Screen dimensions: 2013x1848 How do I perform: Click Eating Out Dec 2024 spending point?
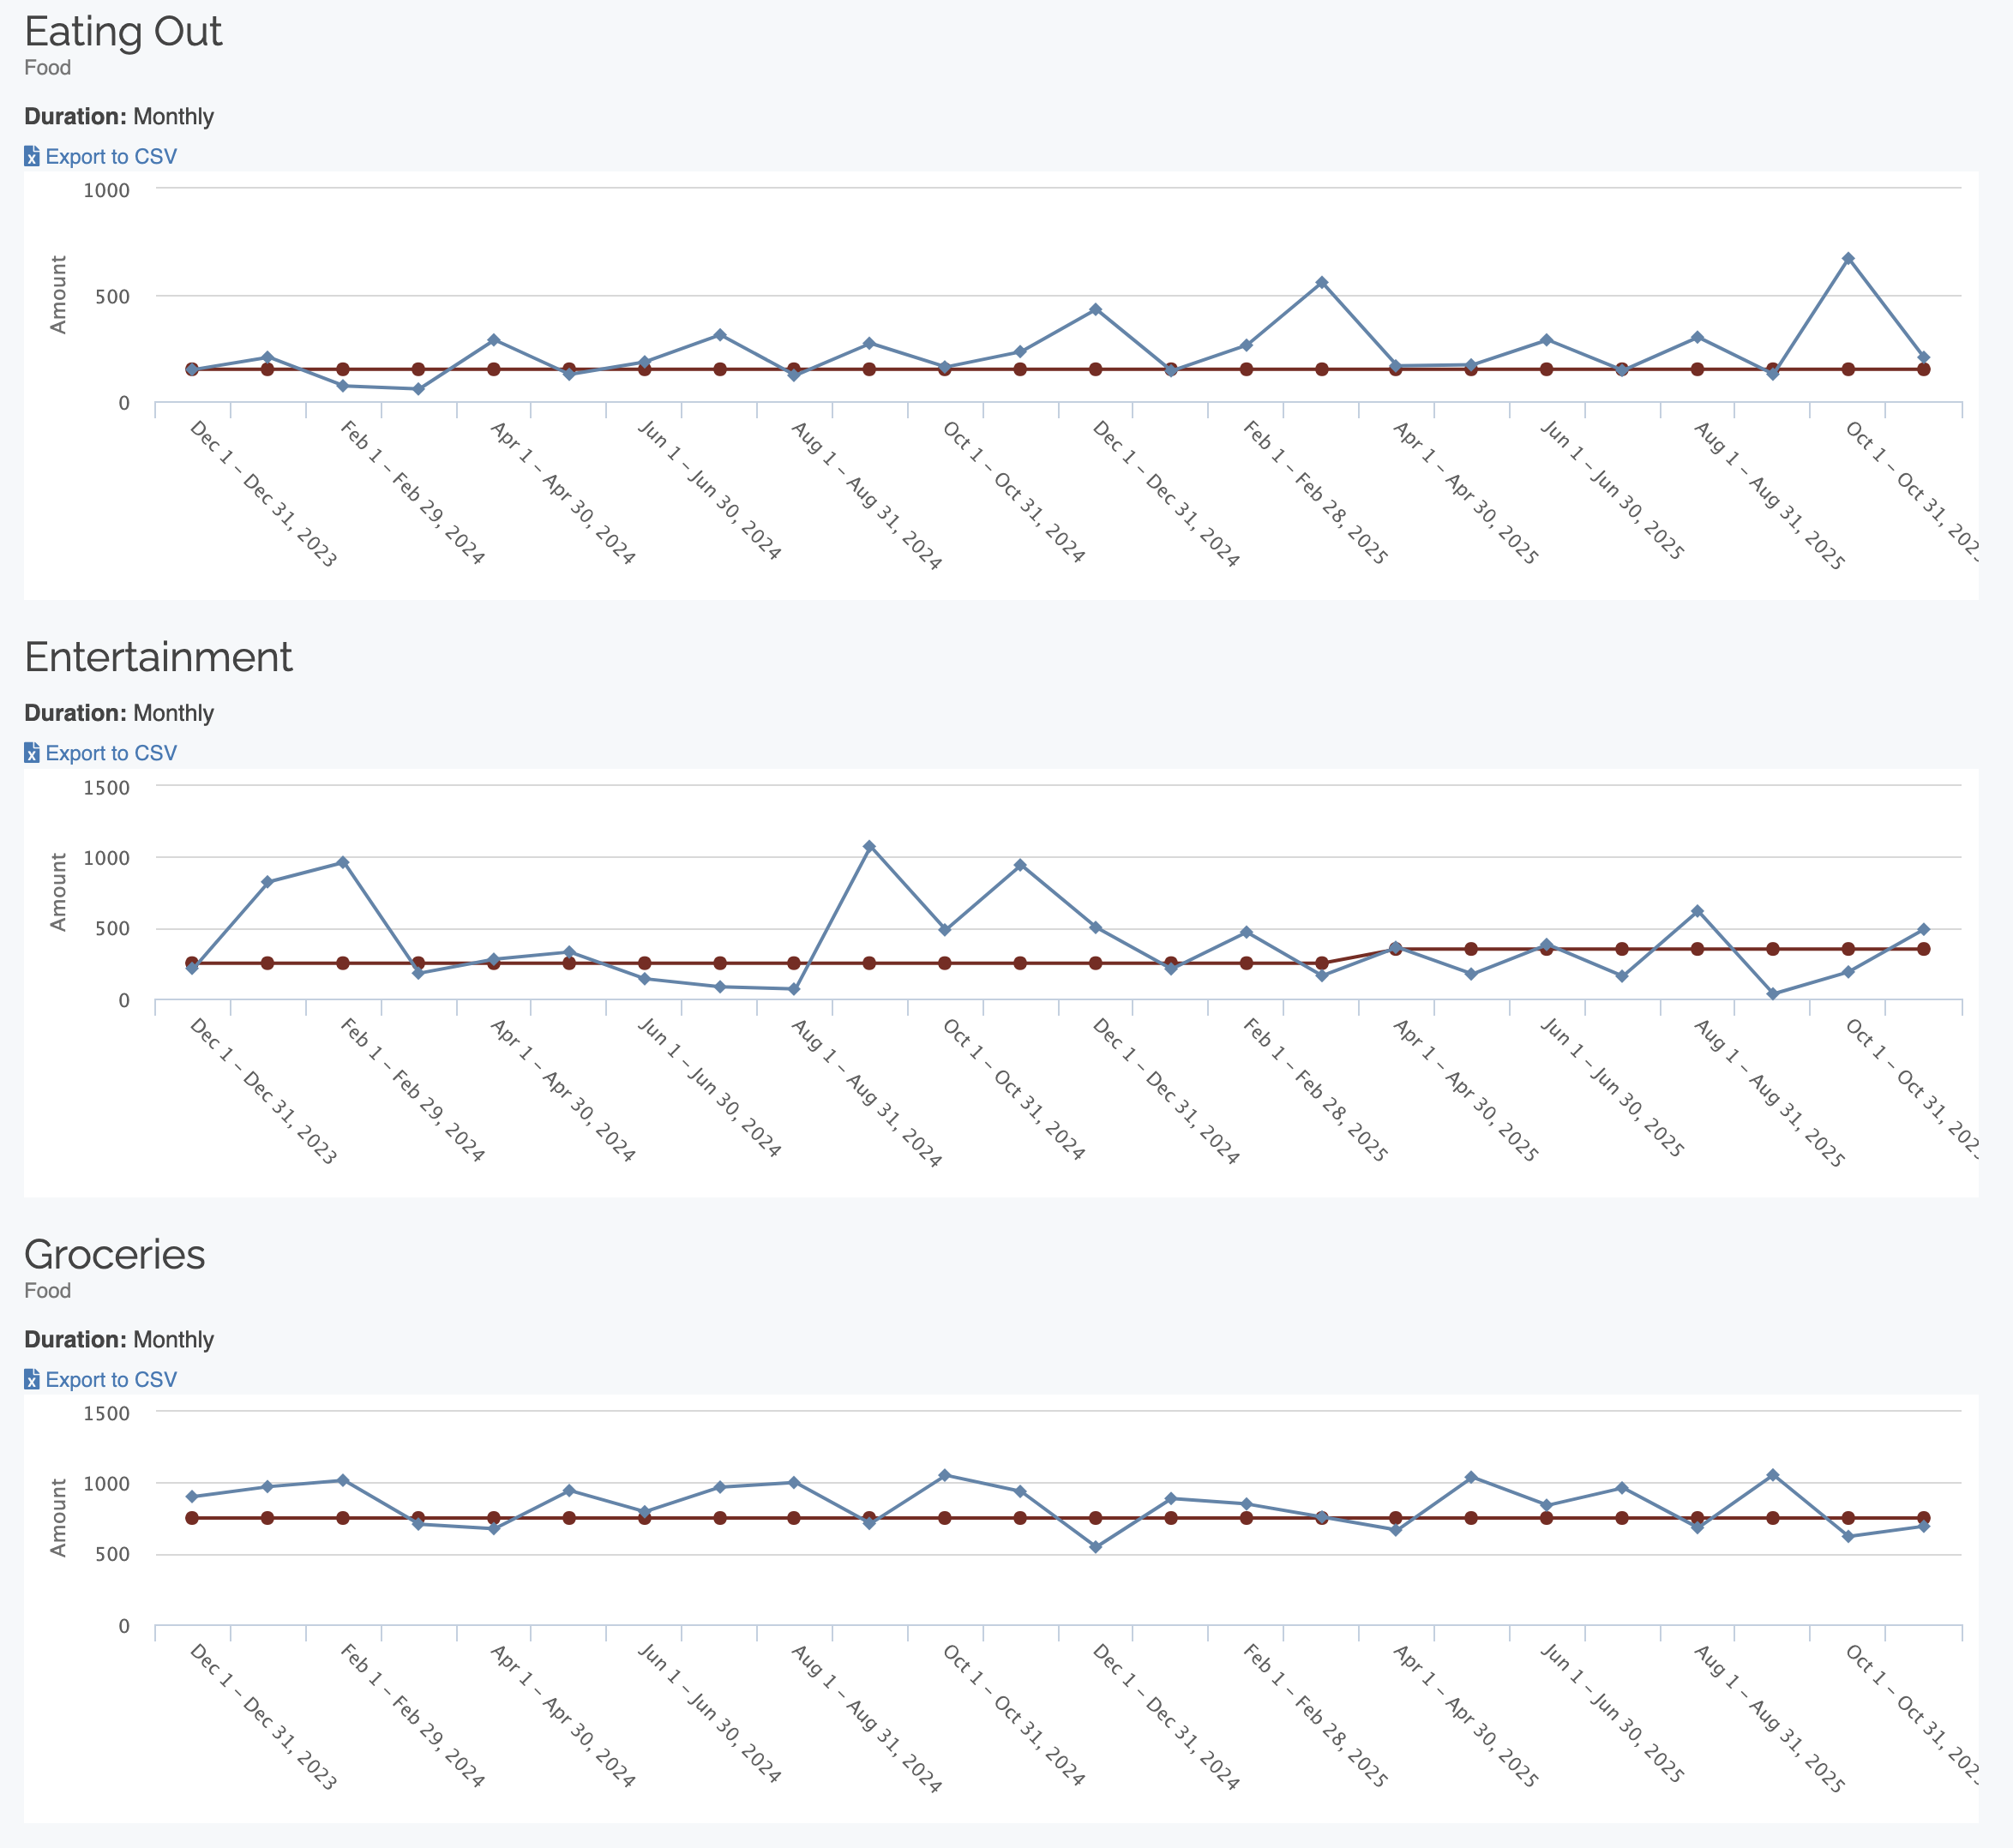coord(1095,309)
